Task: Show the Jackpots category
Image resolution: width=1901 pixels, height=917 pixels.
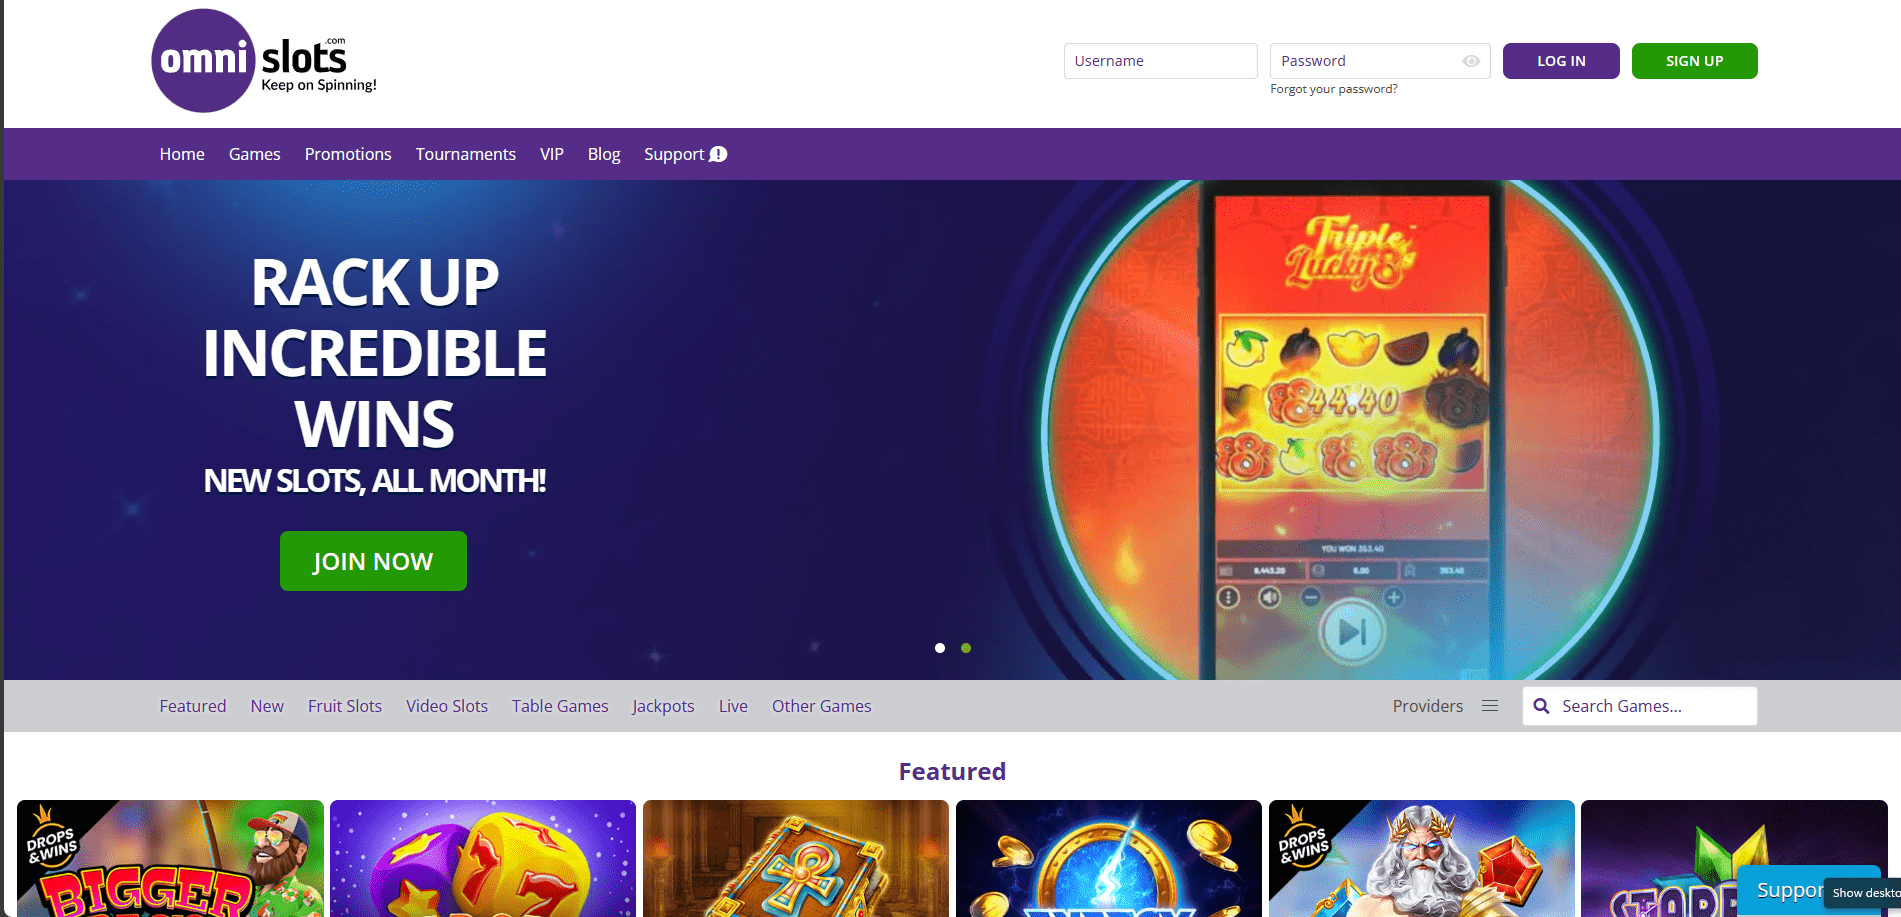Action: click(663, 706)
